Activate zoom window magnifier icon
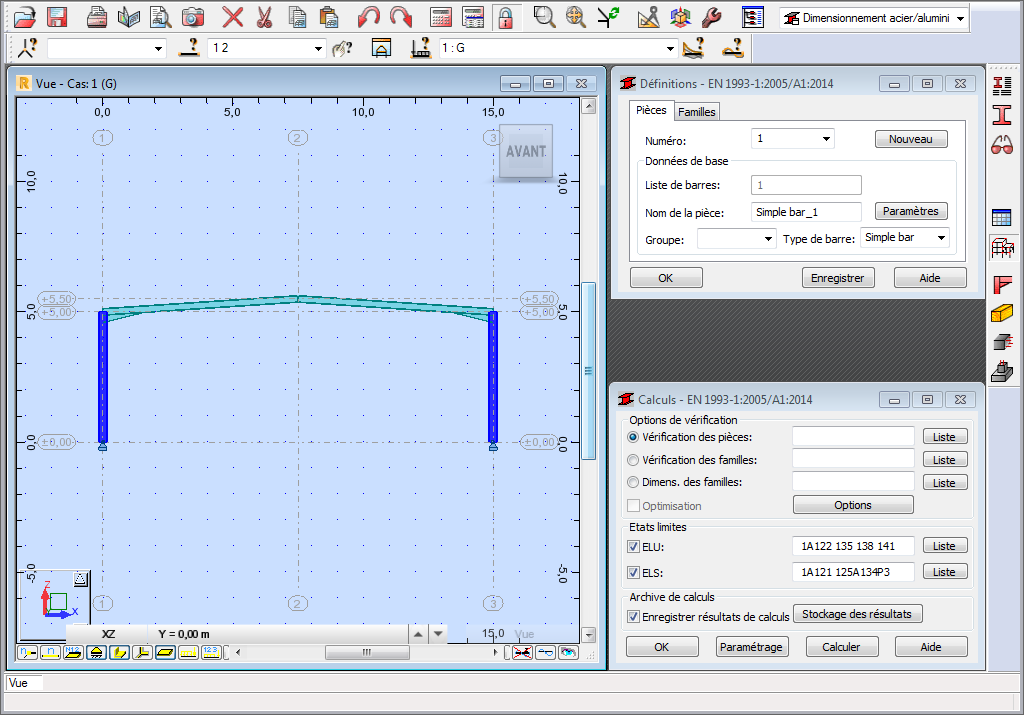The height and width of the screenshot is (715, 1024). 544,18
